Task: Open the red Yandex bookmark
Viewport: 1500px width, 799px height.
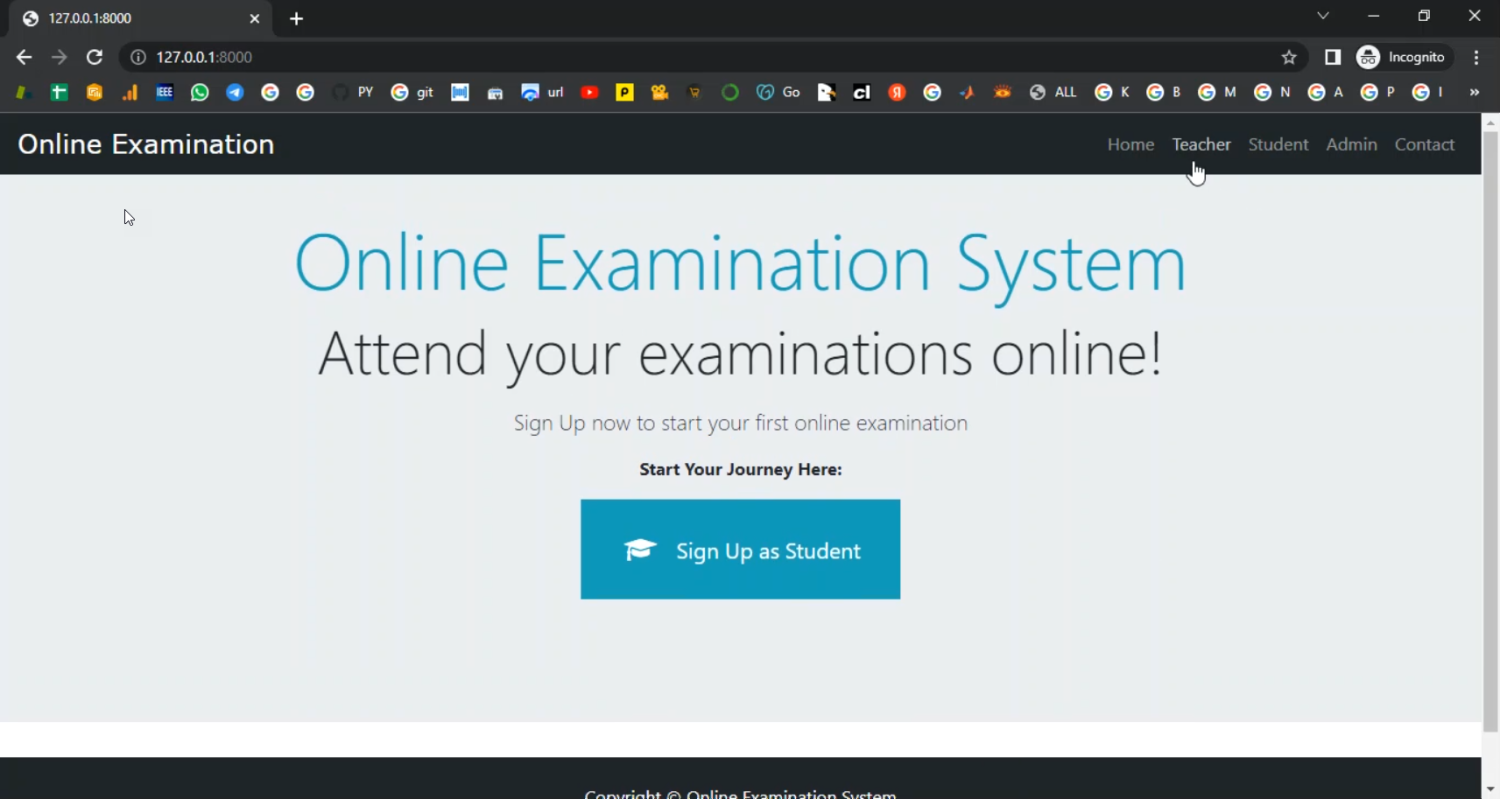Action: (897, 92)
